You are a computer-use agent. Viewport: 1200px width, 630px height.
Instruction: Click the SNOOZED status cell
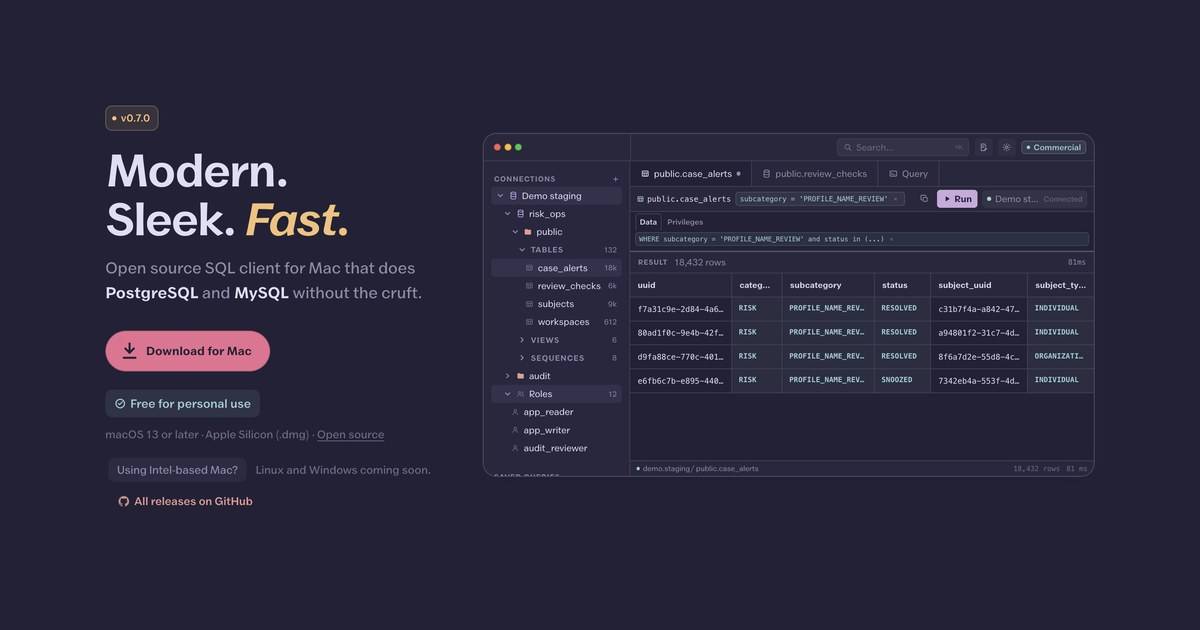tap(902, 381)
